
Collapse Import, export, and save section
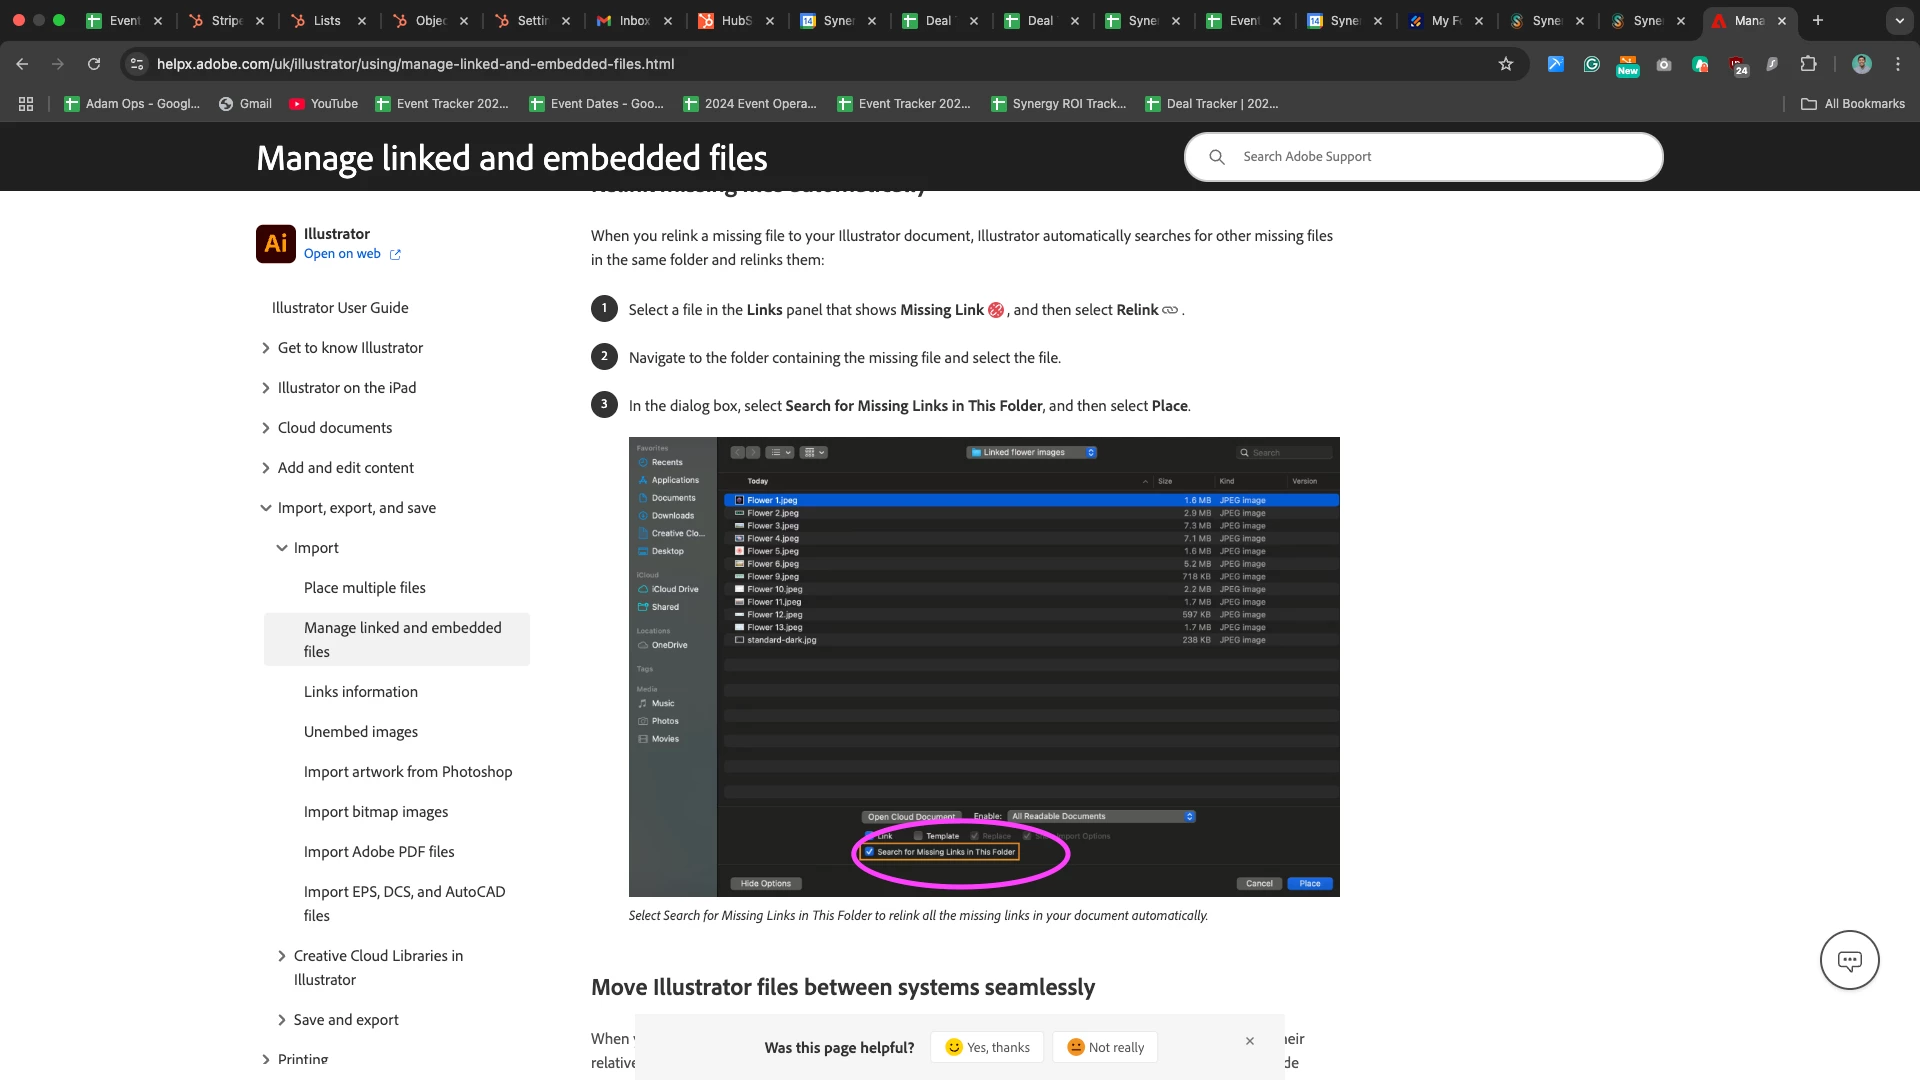(x=266, y=508)
